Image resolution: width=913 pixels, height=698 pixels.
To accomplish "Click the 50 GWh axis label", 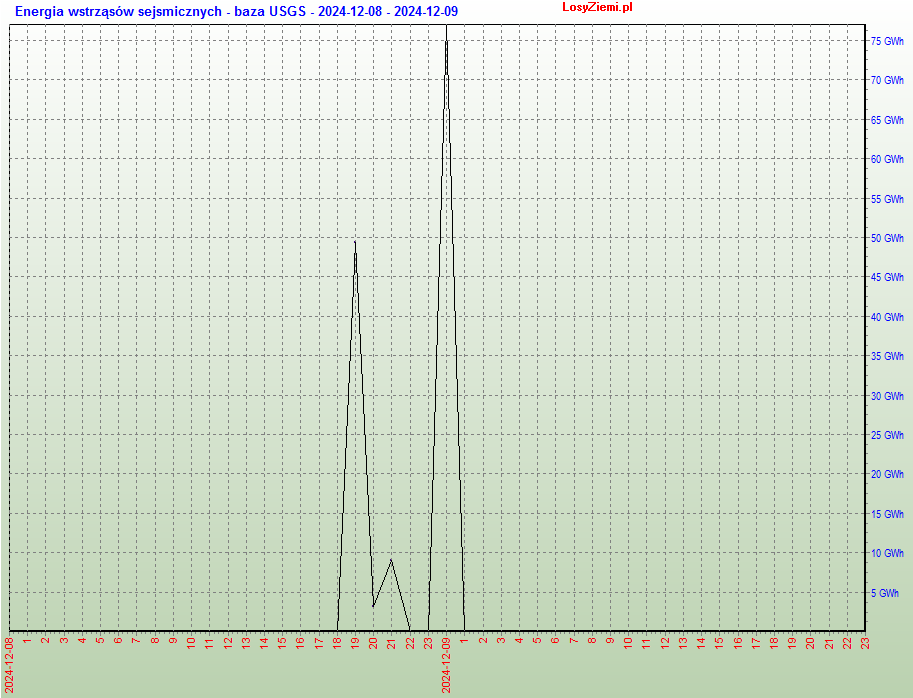I will click(886, 238).
